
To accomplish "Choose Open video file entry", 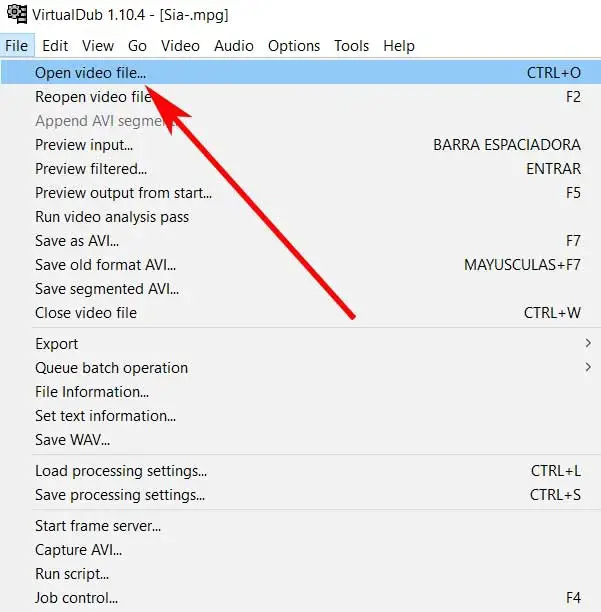I will (x=90, y=73).
